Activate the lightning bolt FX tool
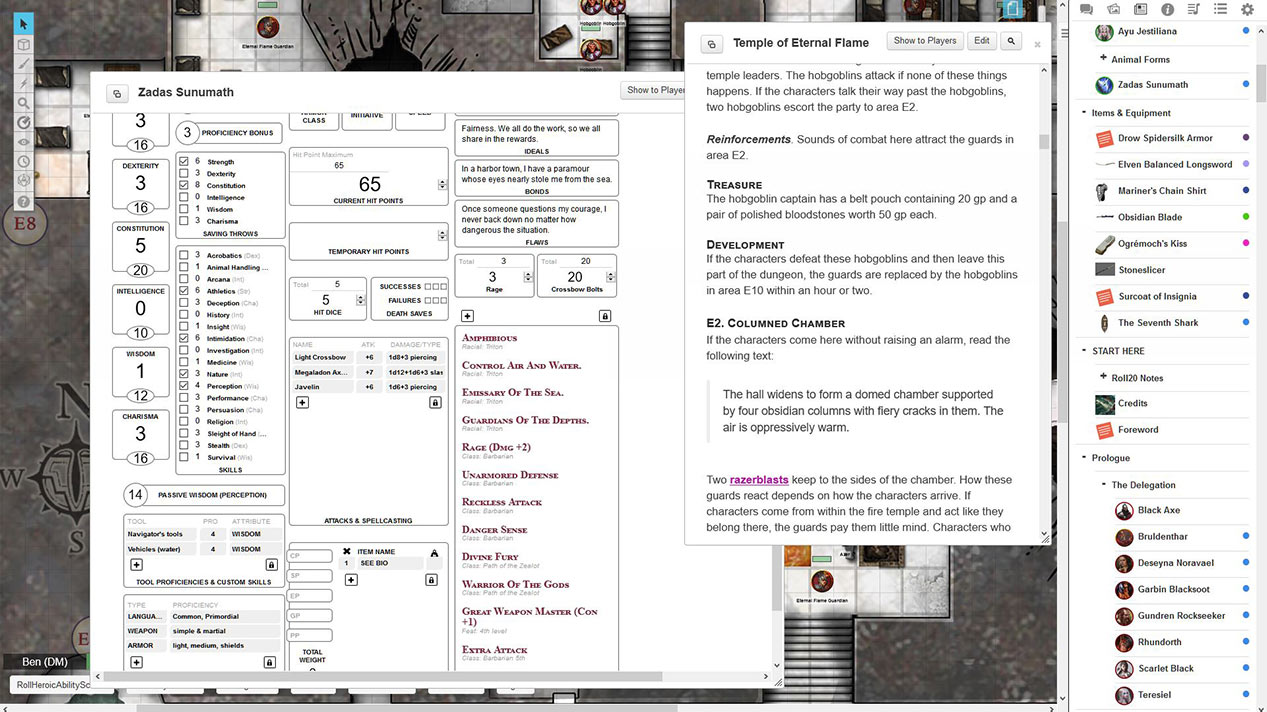1267x712 pixels. (24, 83)
